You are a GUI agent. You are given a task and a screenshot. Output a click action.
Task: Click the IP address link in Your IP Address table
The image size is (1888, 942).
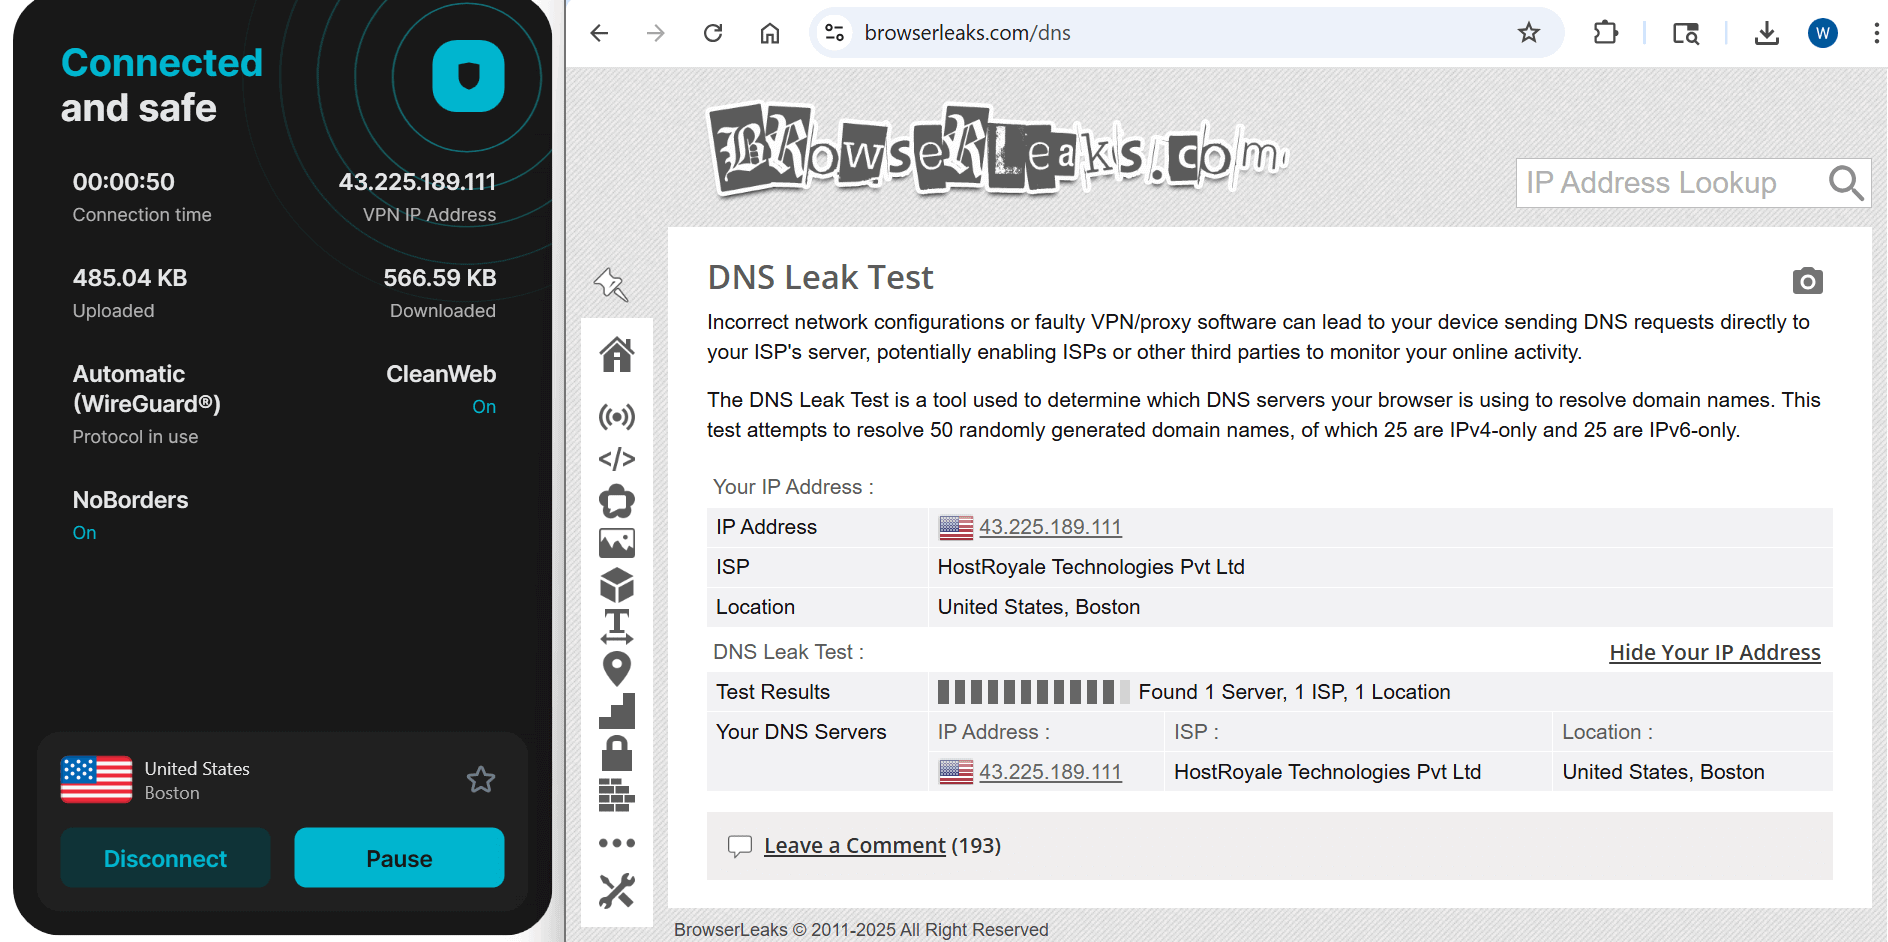point(1050,527)
